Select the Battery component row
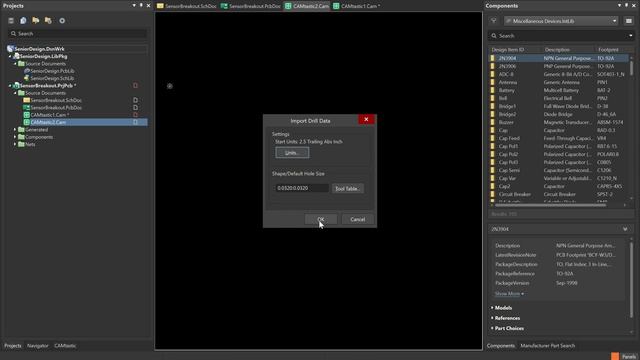This screenshot has width=640, height=360. coord(558,90)
